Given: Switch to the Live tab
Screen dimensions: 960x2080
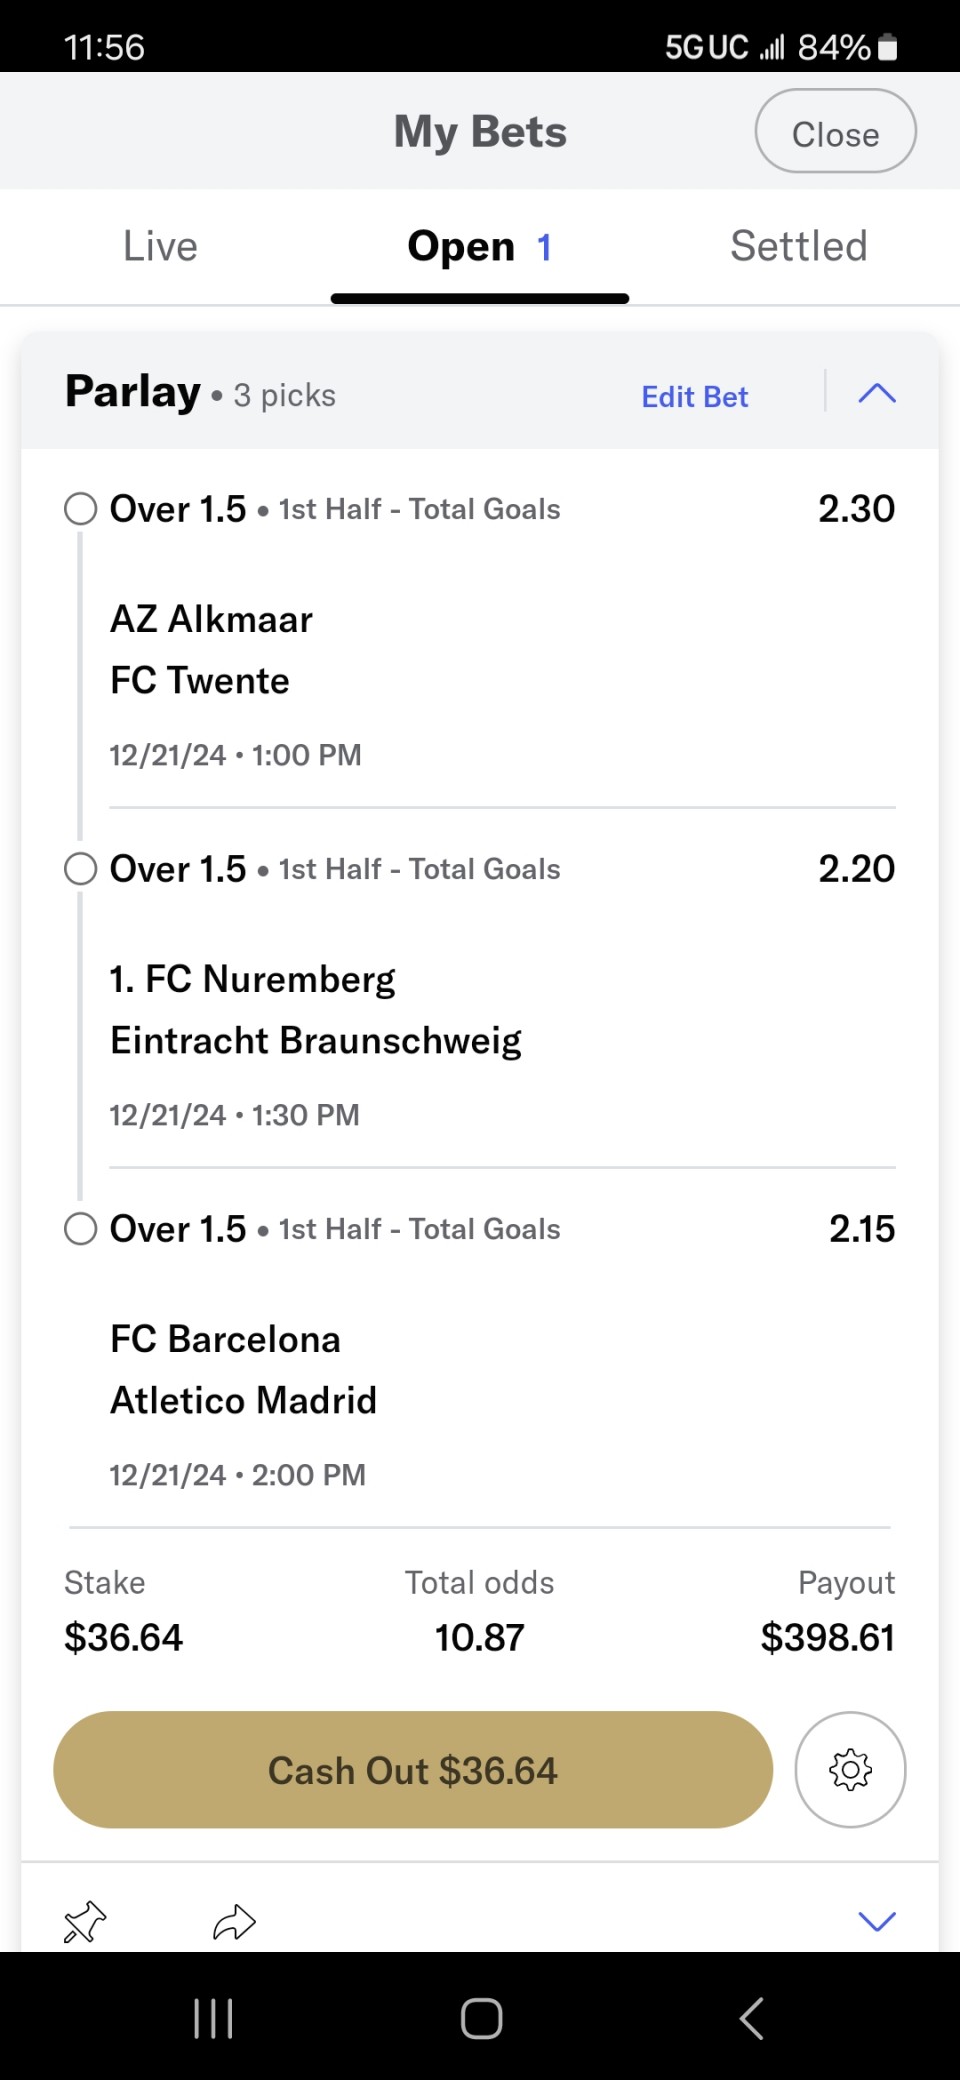Looking at the screenshot, I should [x=160, y=247].
